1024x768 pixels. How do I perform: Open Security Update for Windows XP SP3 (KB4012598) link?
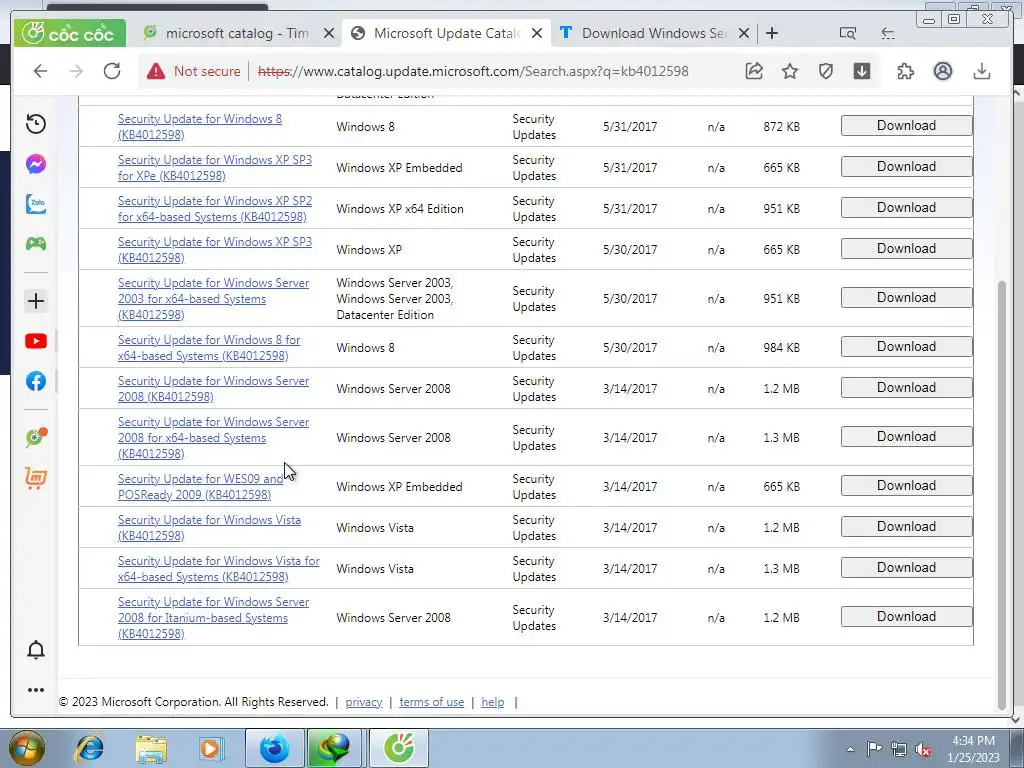click(215, 249)
